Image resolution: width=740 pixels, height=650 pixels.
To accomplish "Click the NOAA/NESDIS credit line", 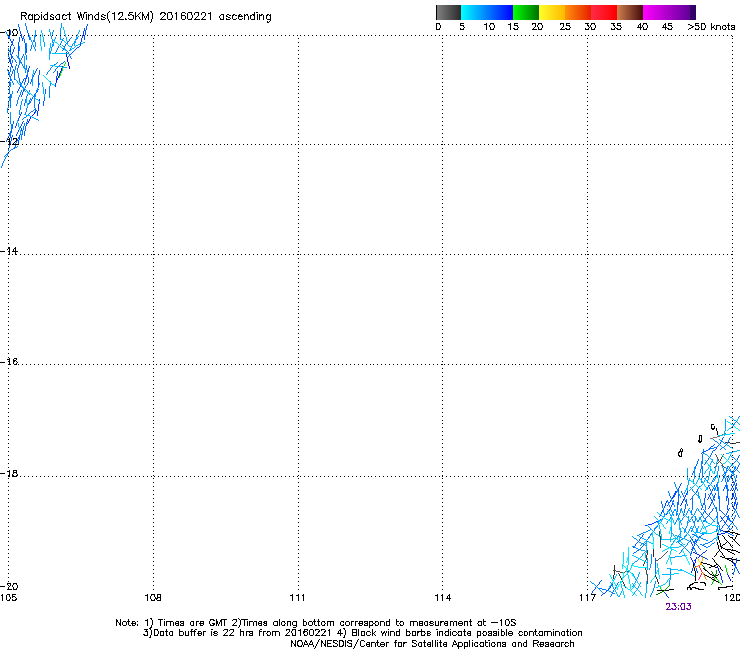I will [432, 644].
